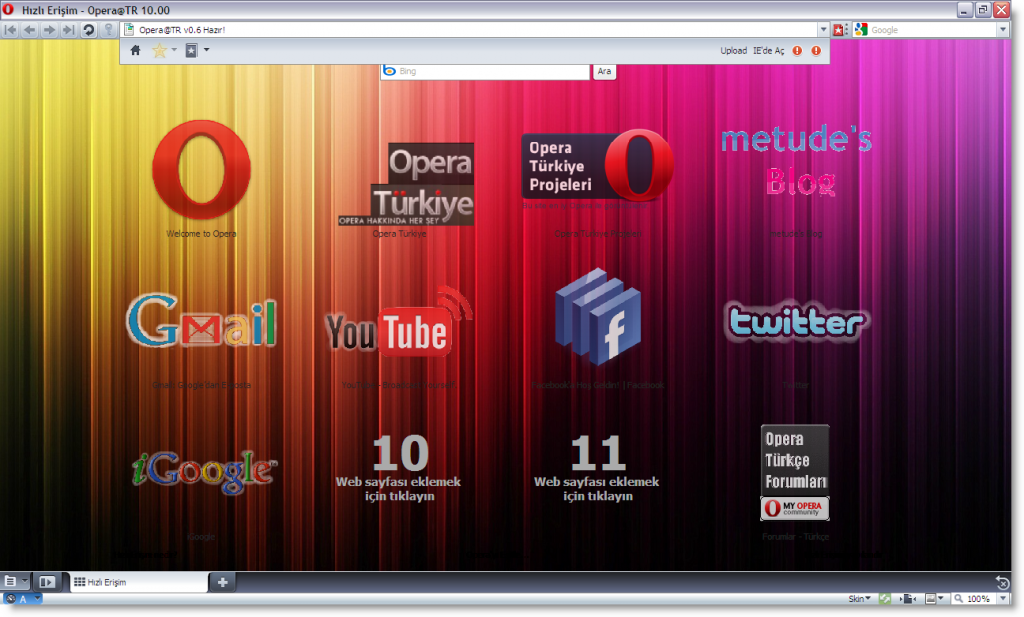Image resolution: width=1024 pixels, height=617 pixels.
Task: Open the Facebook speed dial
Action: [x=598, y=317]
